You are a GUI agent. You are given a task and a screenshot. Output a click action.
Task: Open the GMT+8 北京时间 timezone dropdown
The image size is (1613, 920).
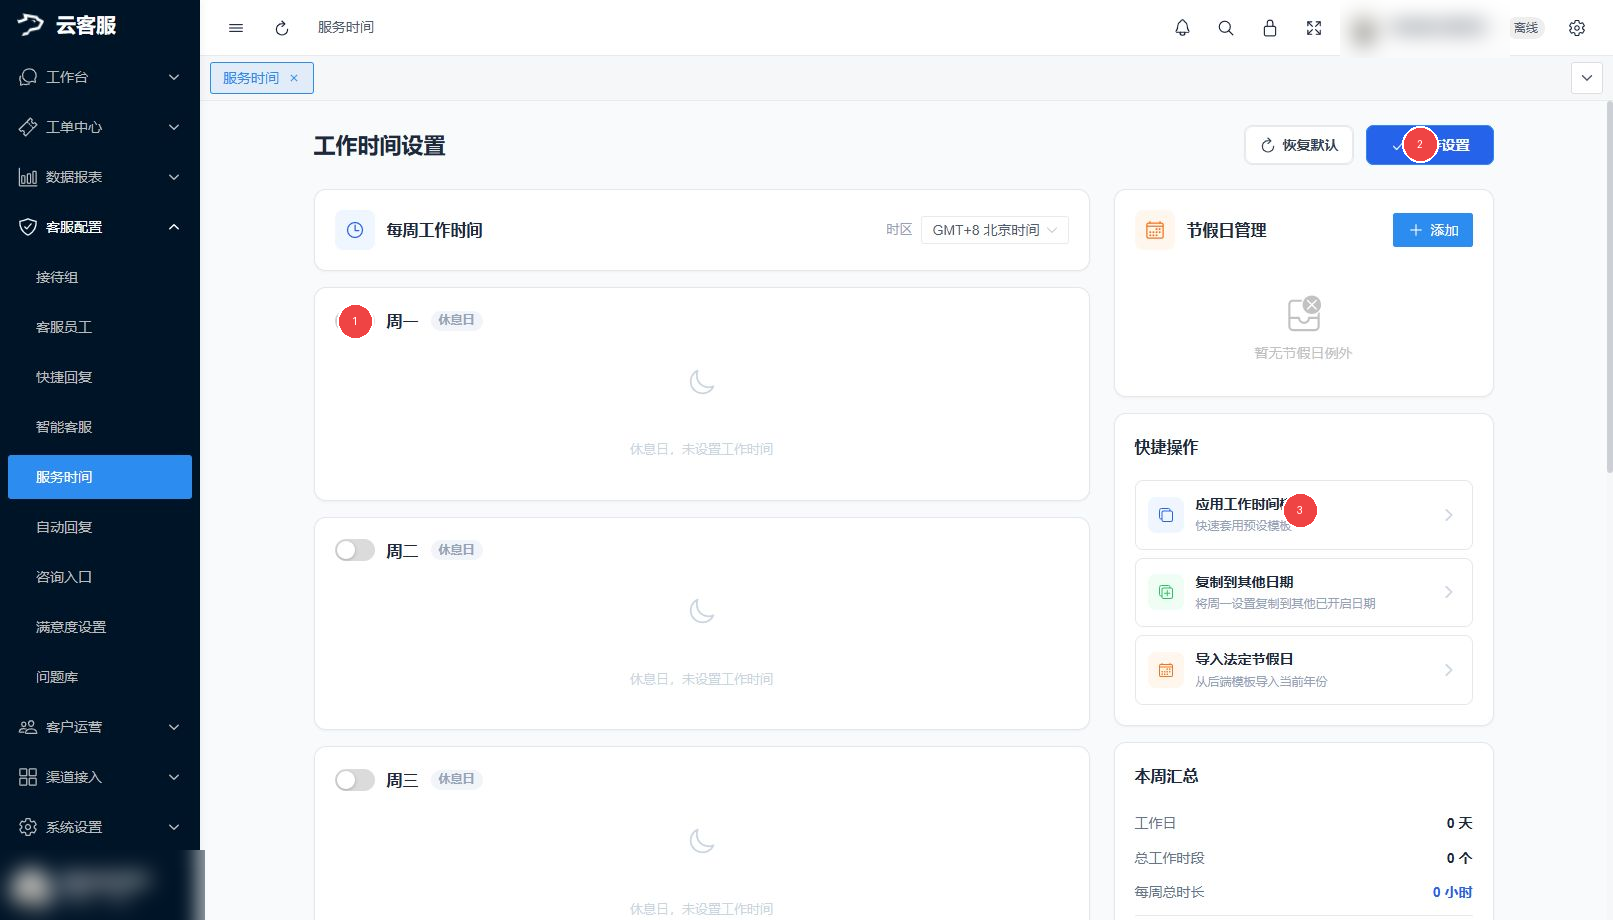pos(995,230)
